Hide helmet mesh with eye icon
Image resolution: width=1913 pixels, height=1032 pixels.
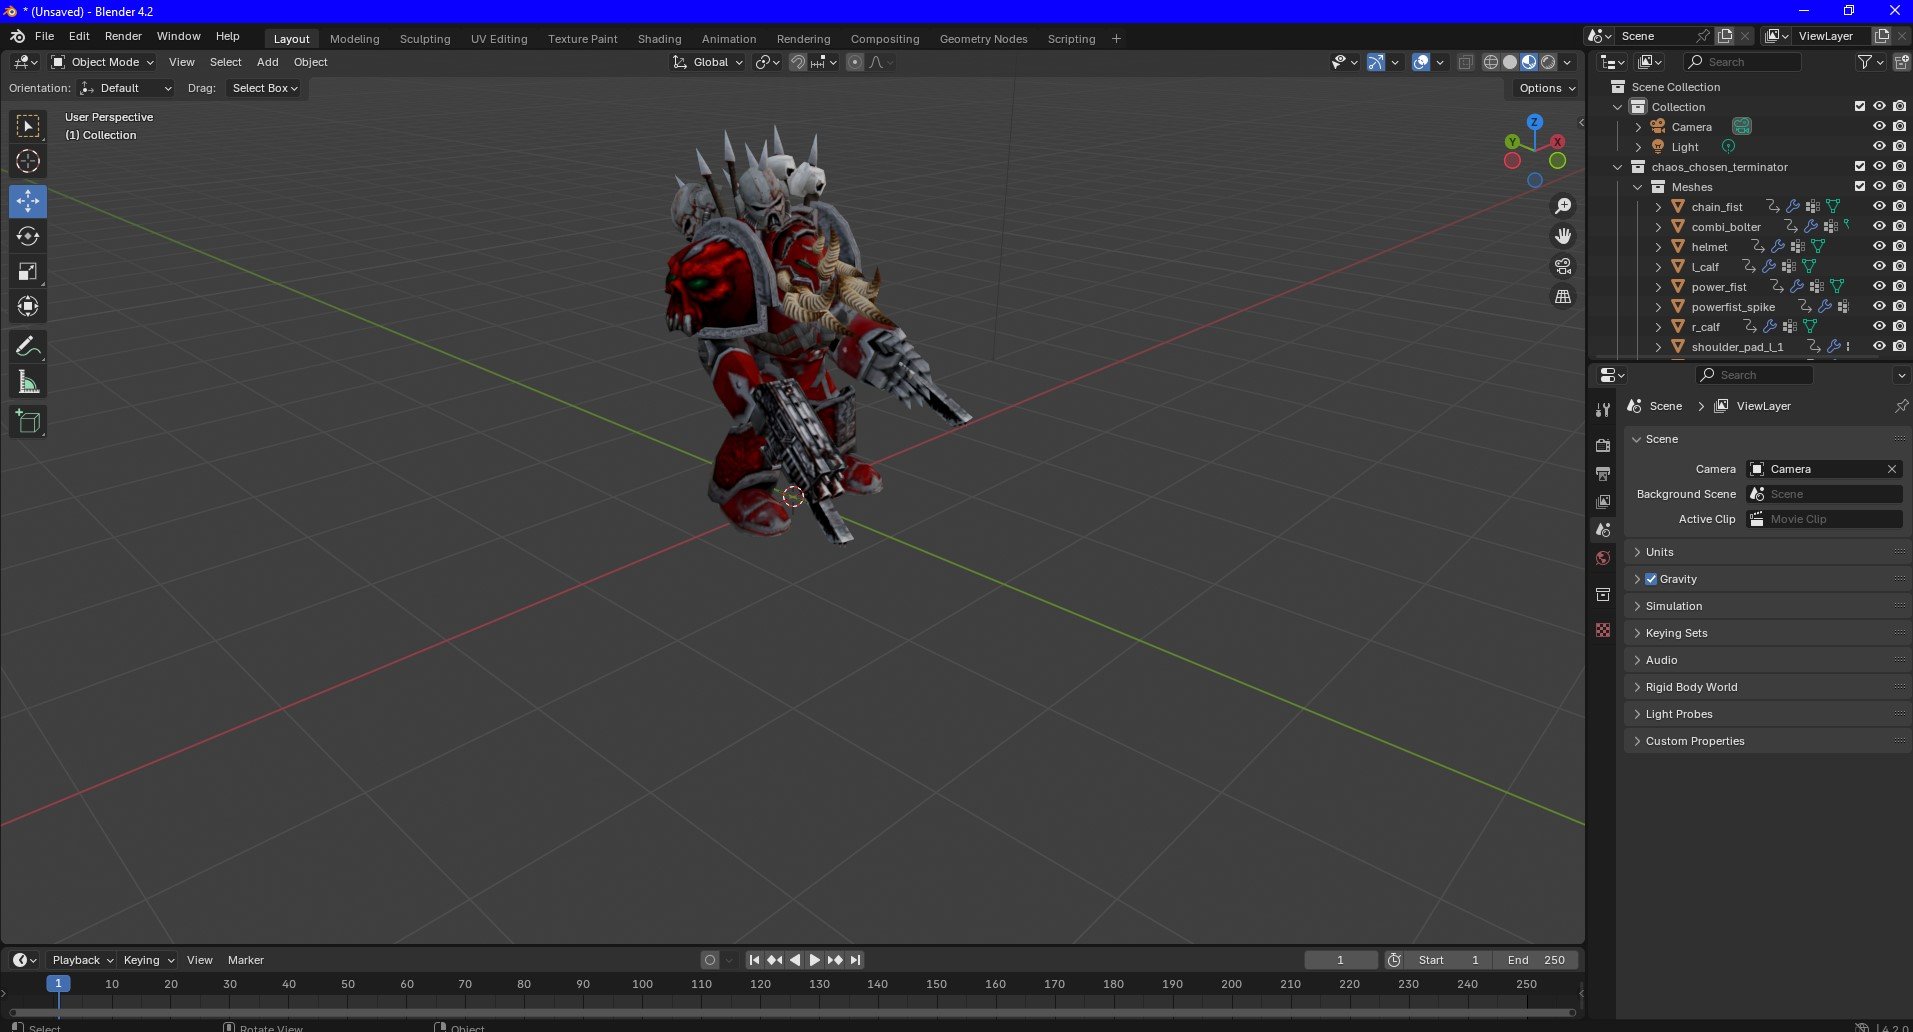coord(1879,247)
